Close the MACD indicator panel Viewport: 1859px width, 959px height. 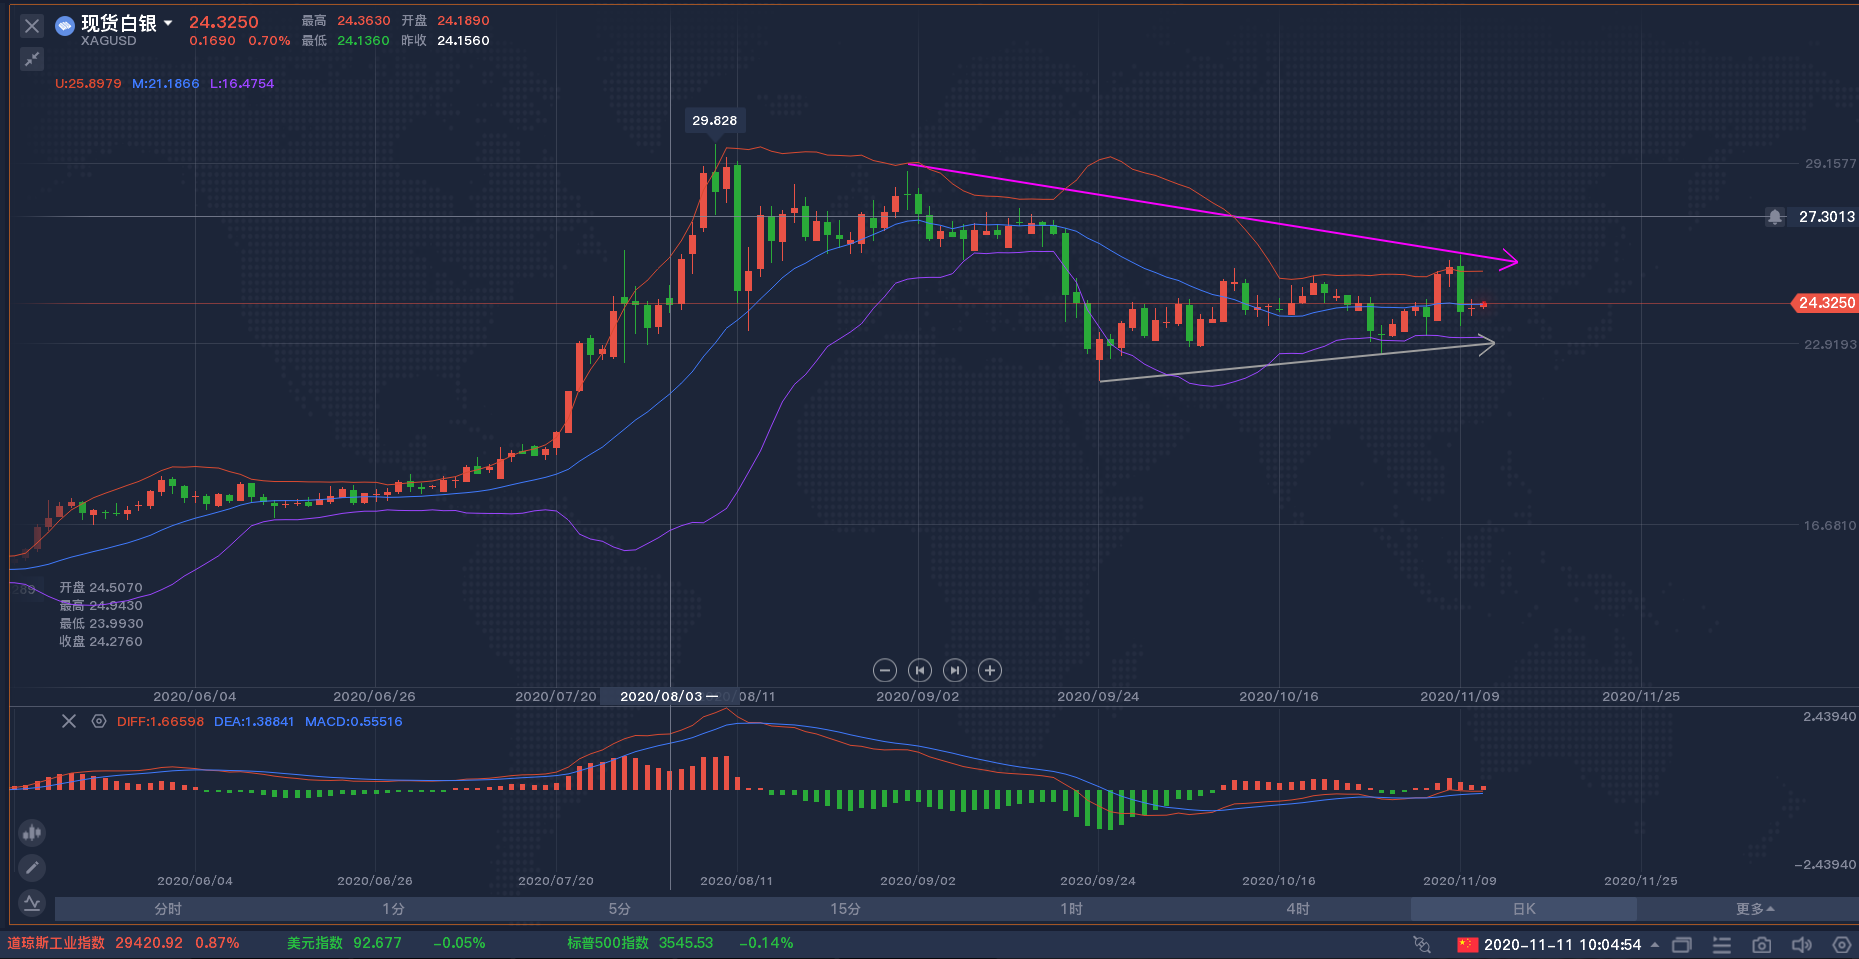69,721
